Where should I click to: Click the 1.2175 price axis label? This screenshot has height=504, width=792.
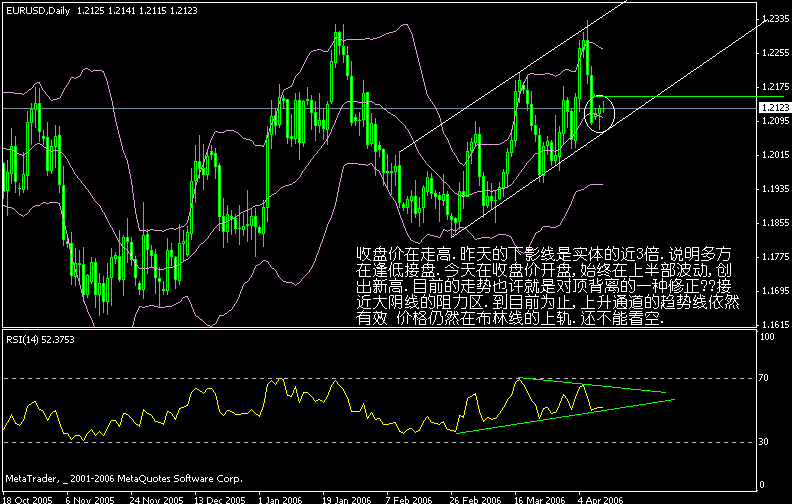coord(775,87)
